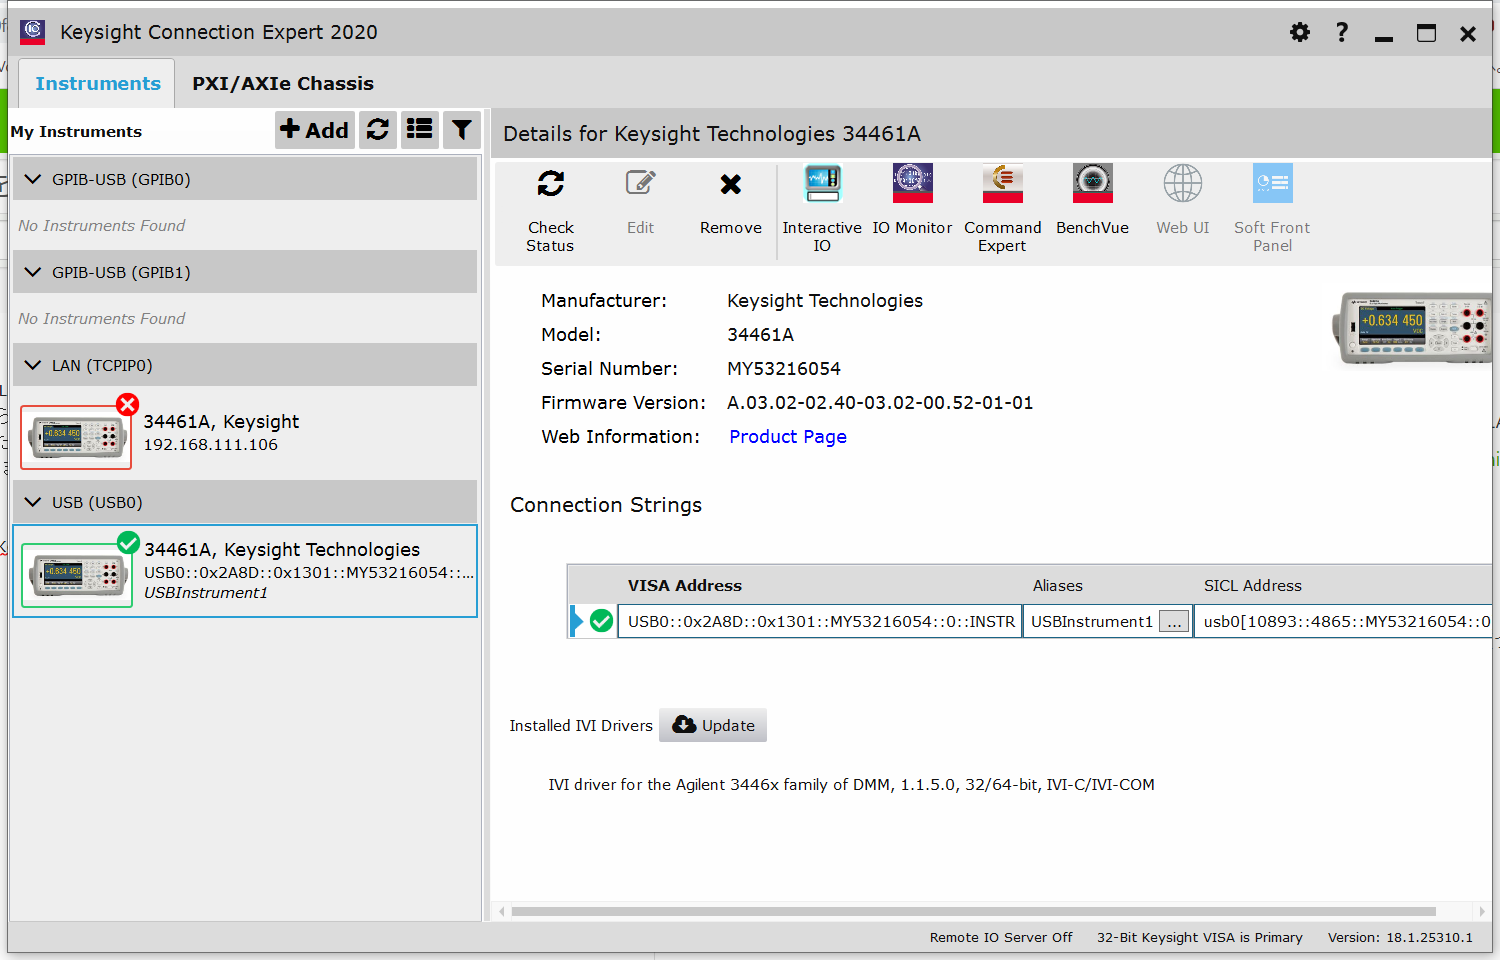Launch IO Monitor
The height and width of the screenshot is (960, 1500).
click(912, 195)
